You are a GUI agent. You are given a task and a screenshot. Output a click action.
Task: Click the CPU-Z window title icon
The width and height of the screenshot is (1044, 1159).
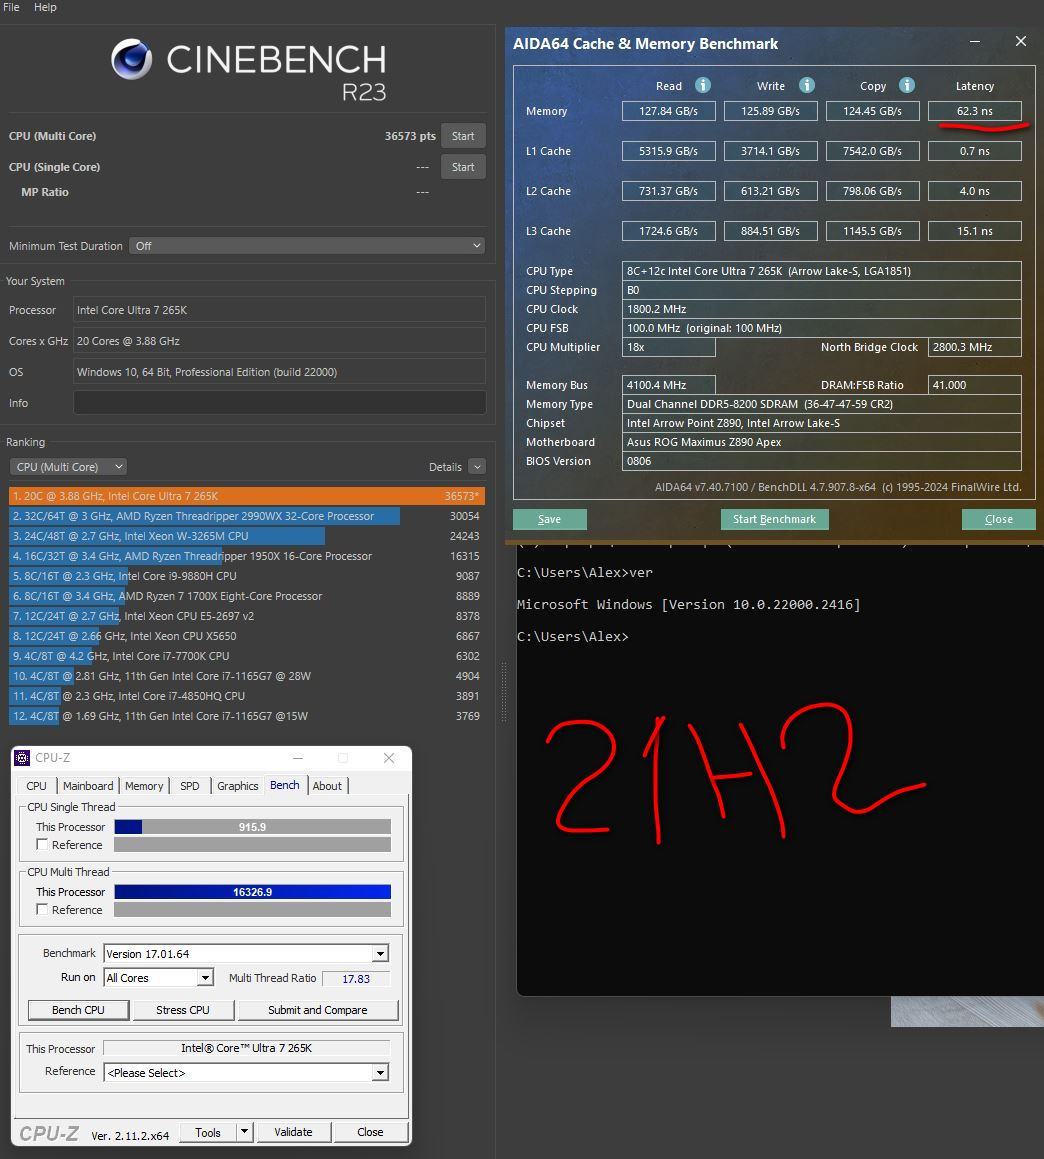(x=22, y=758)
